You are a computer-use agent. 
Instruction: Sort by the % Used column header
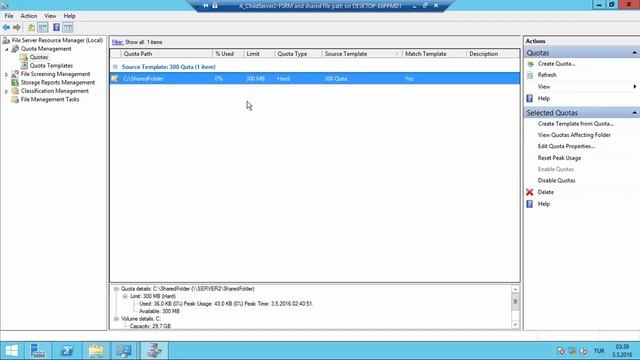228,54
